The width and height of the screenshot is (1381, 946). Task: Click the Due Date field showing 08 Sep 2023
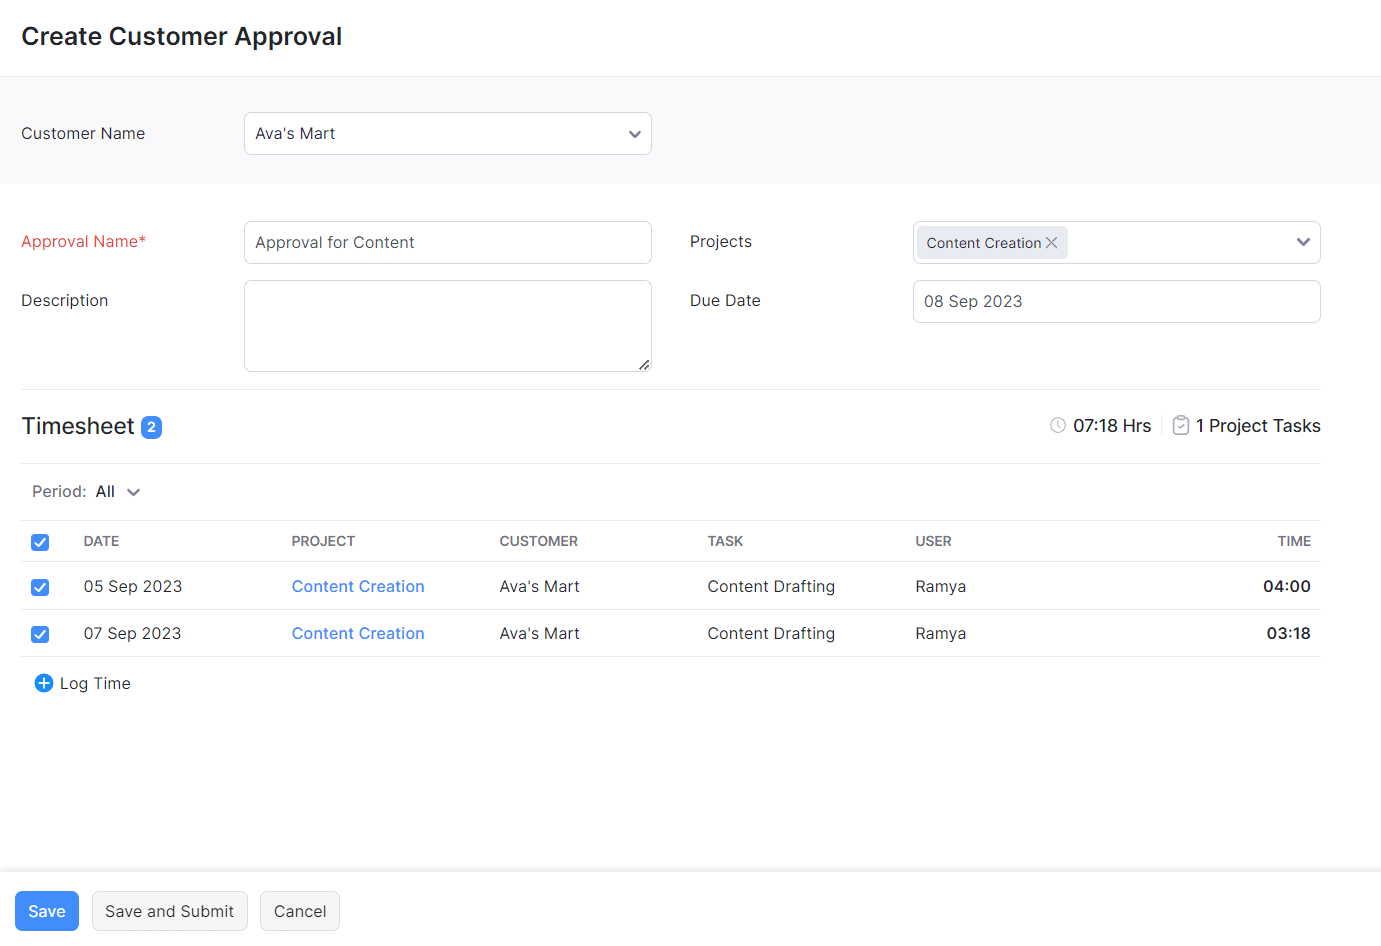[1116, 301]
